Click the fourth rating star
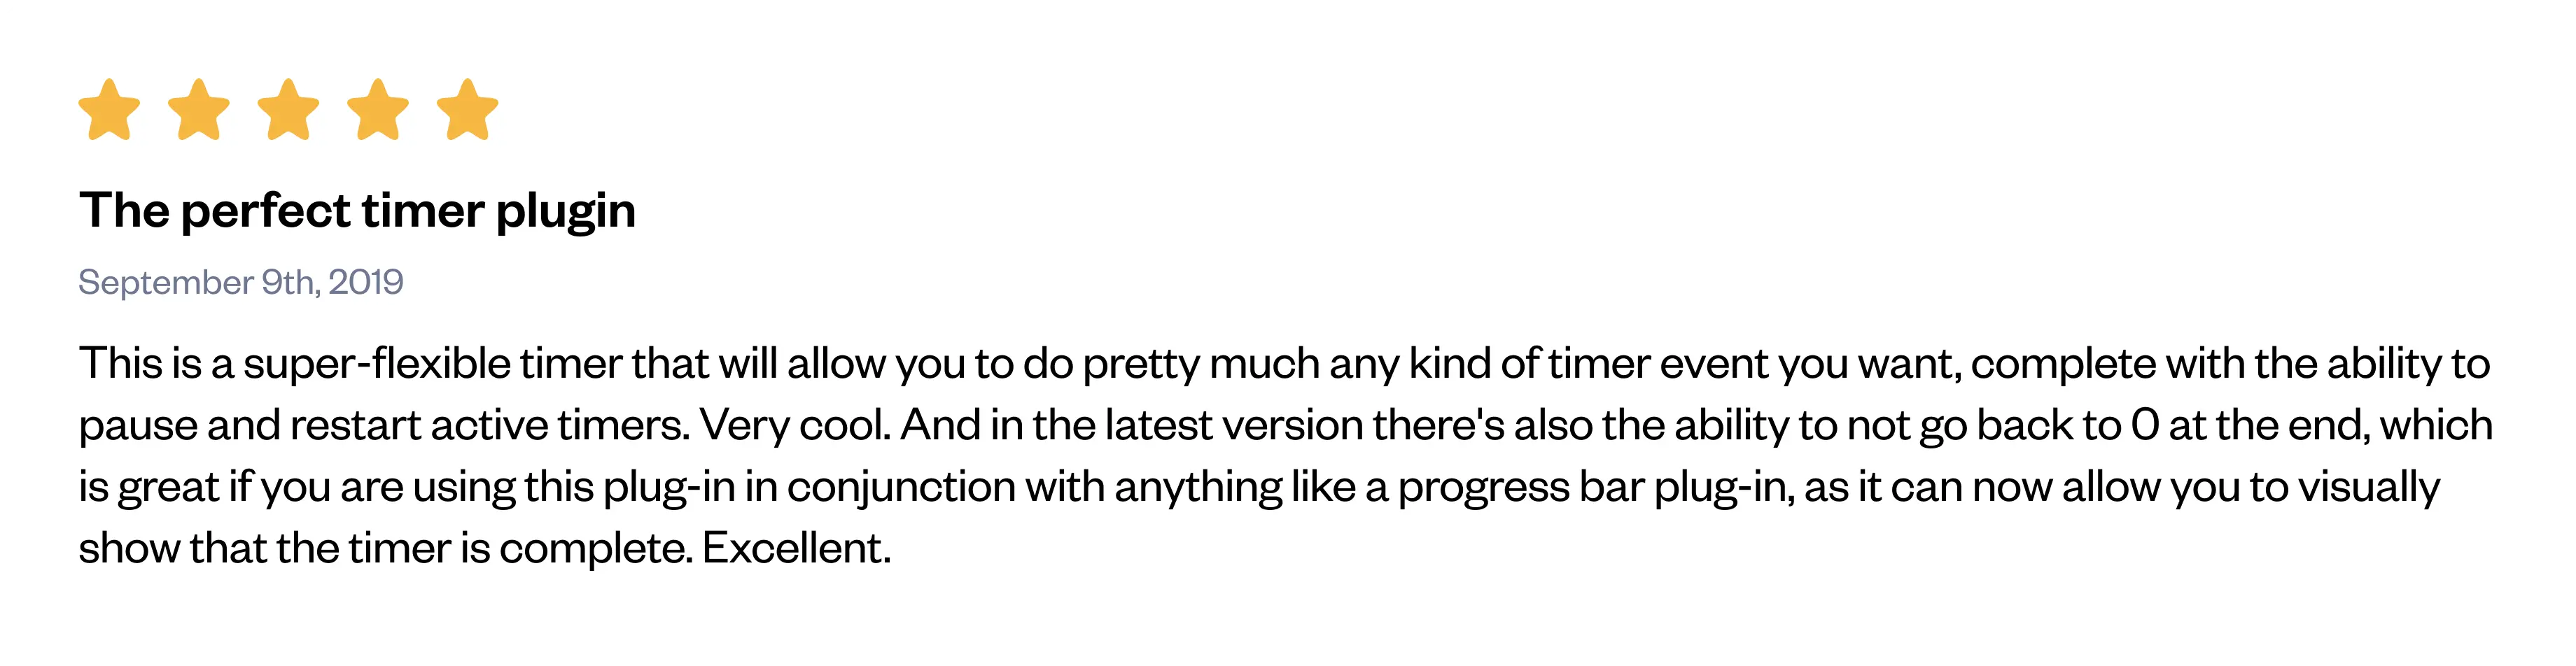This screenshot has height=666, width=2576. [378, 110]
